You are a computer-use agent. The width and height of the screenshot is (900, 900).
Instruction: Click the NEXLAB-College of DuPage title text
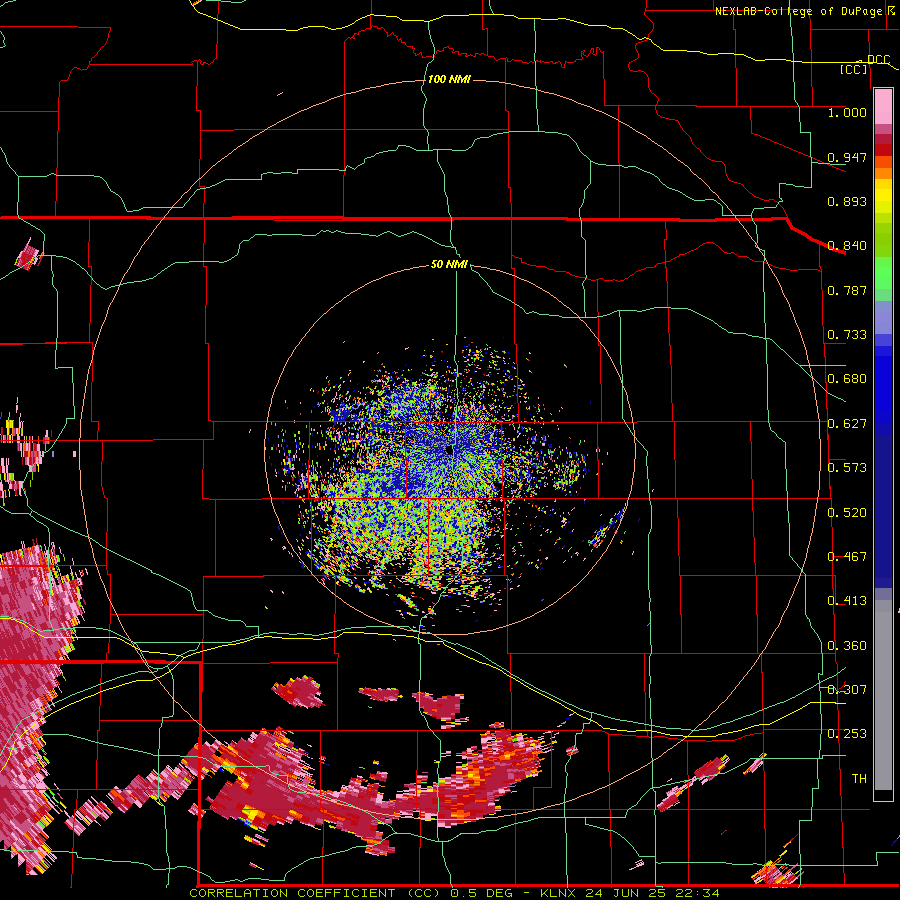[x=804, y=11]
